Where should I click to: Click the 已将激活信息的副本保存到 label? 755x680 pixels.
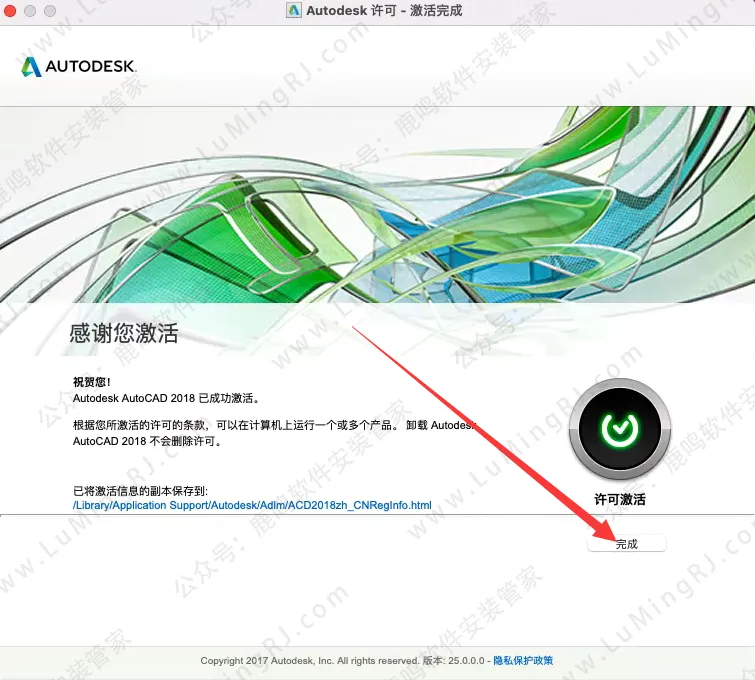(140, 491)
